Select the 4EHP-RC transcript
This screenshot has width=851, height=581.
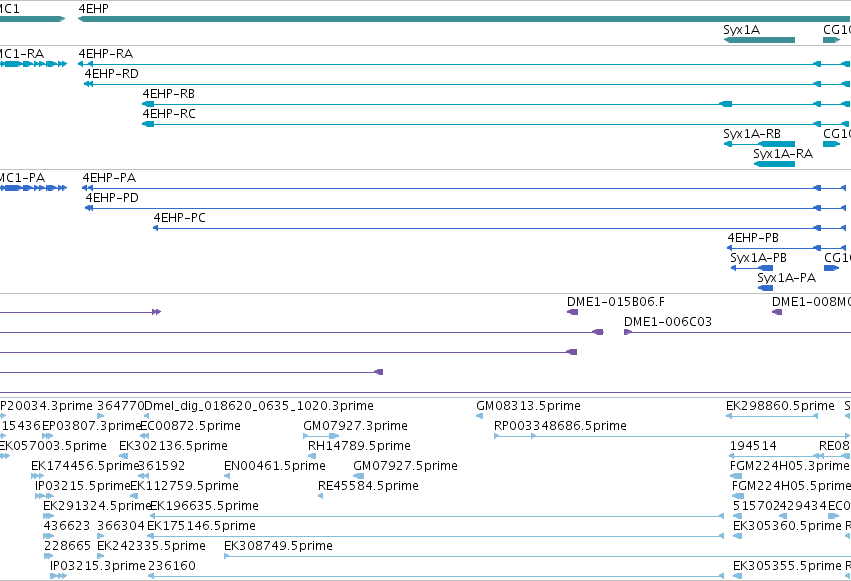[497, 124]
